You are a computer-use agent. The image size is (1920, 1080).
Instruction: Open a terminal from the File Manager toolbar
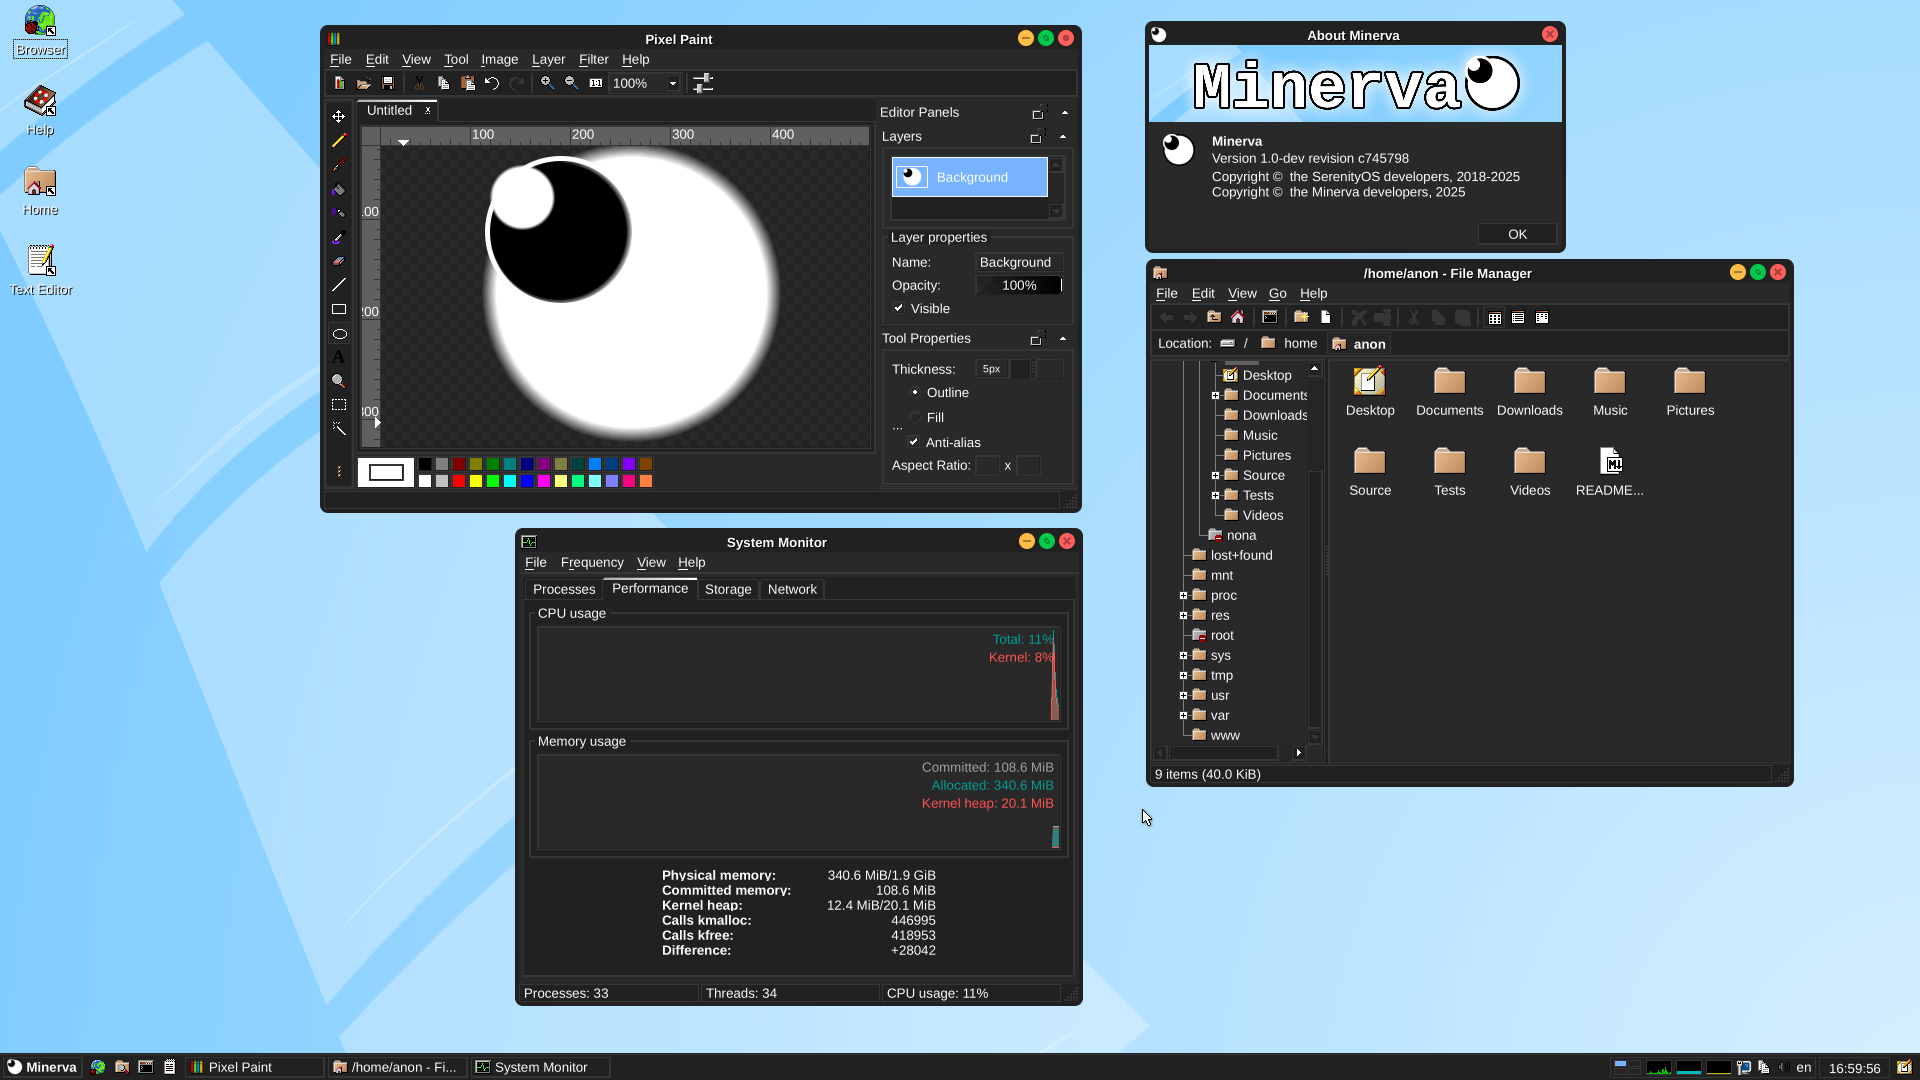pyautogui.click(x=1270, y=317)
